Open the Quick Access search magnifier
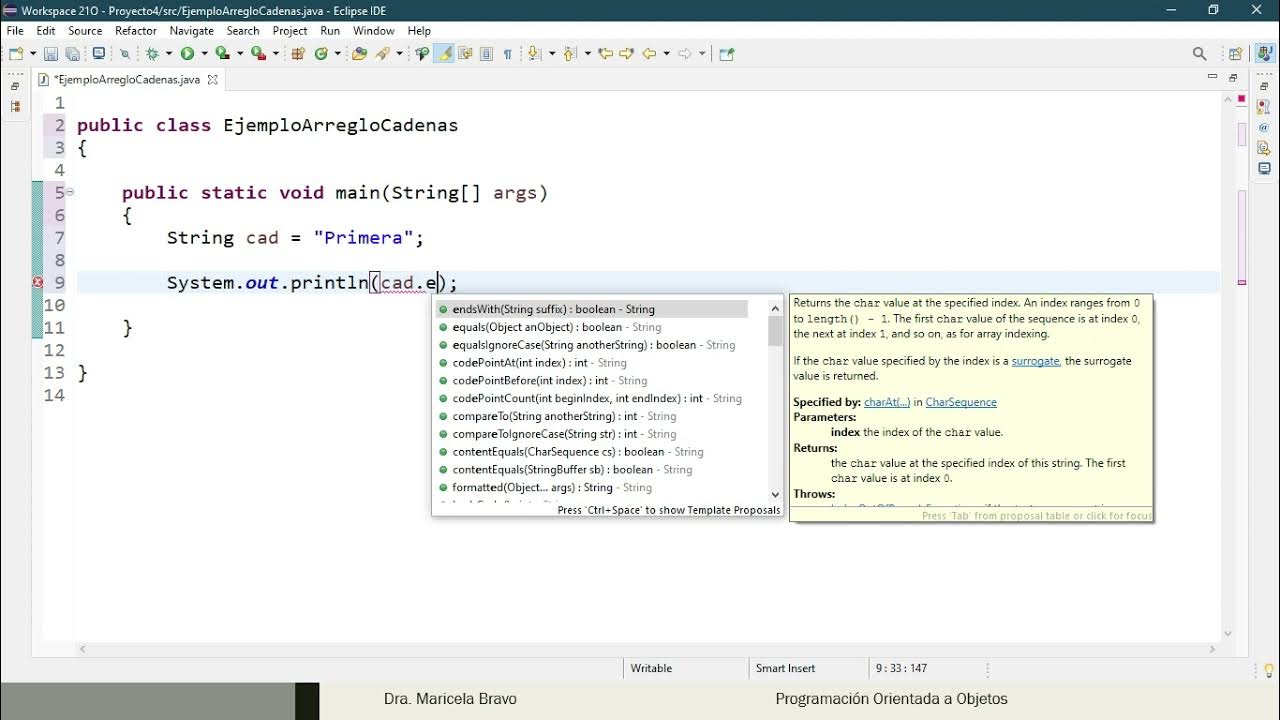The height and width of the screenshot is (720, 1280). pos(1200,54)
